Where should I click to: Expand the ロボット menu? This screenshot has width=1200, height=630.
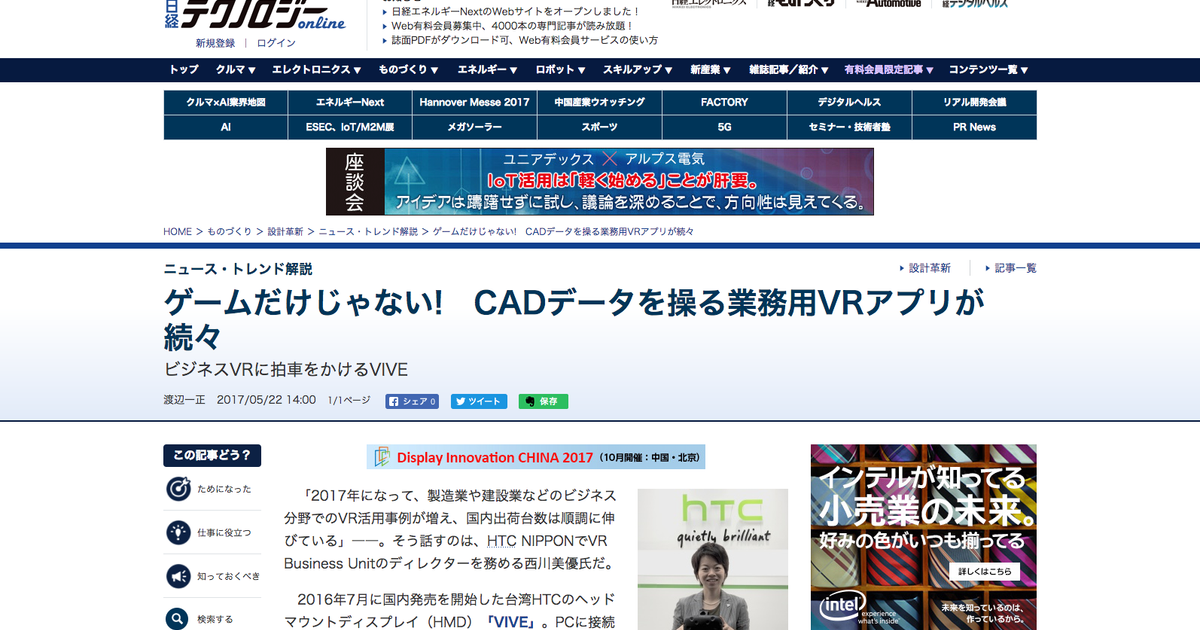tap(561, 70)
